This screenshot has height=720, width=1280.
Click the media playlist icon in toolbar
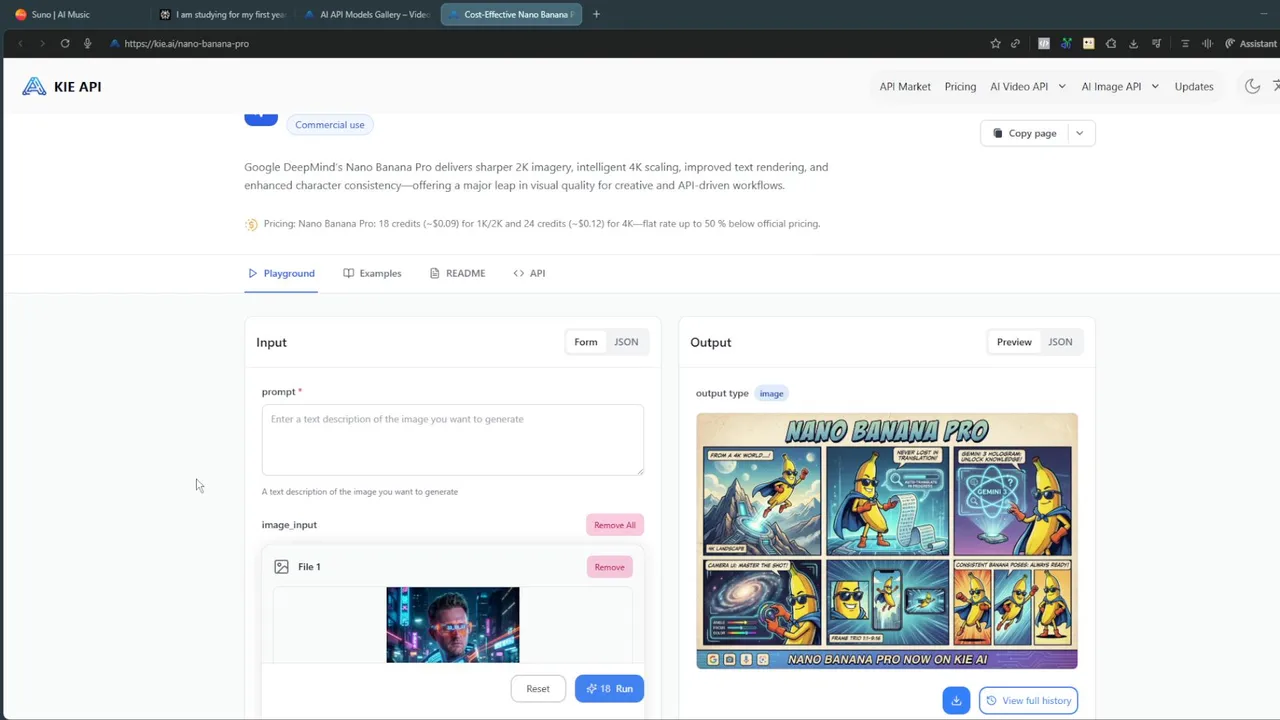point(1157,44)
